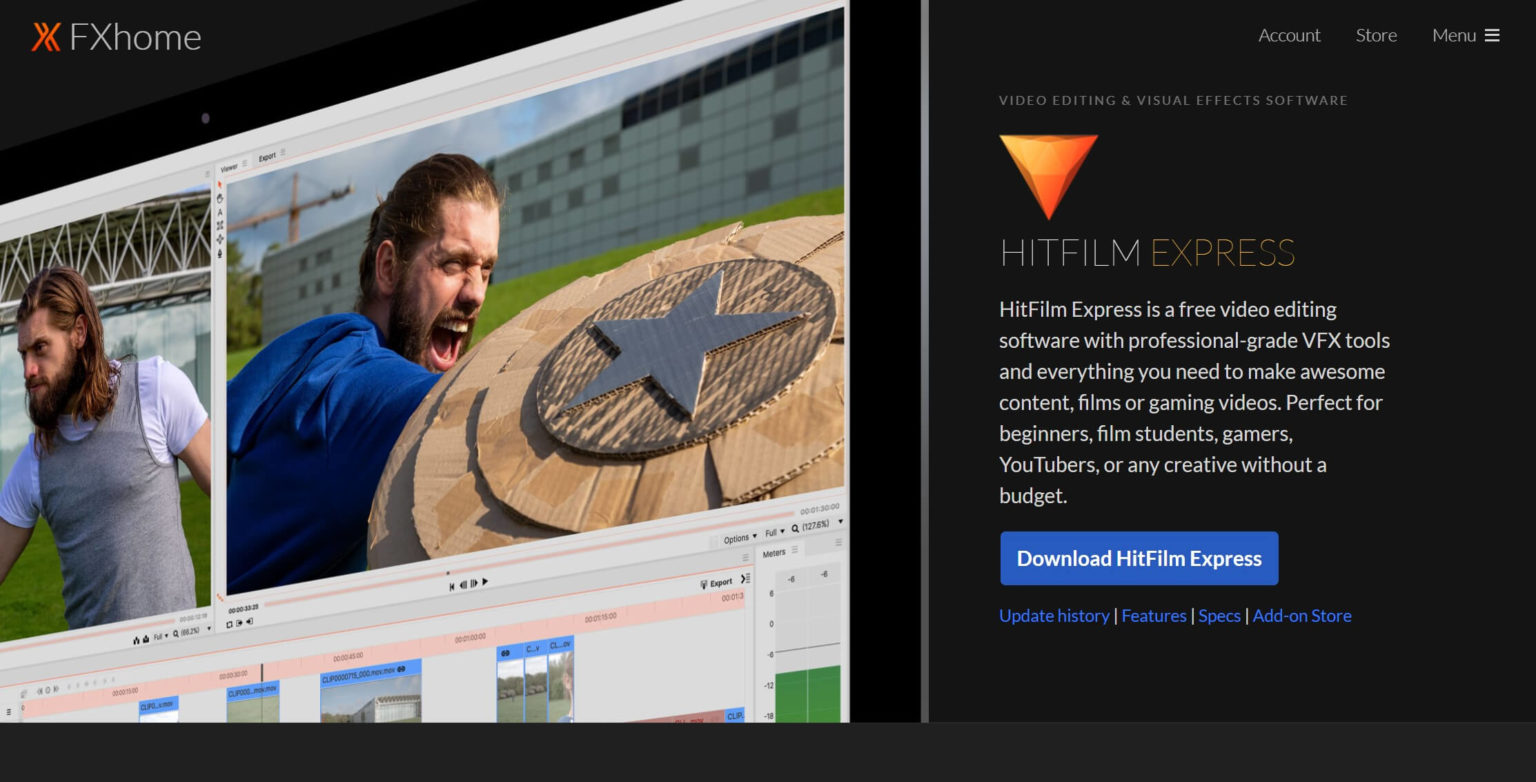Step to the previous frame in viewer

[x=463, y=585]
